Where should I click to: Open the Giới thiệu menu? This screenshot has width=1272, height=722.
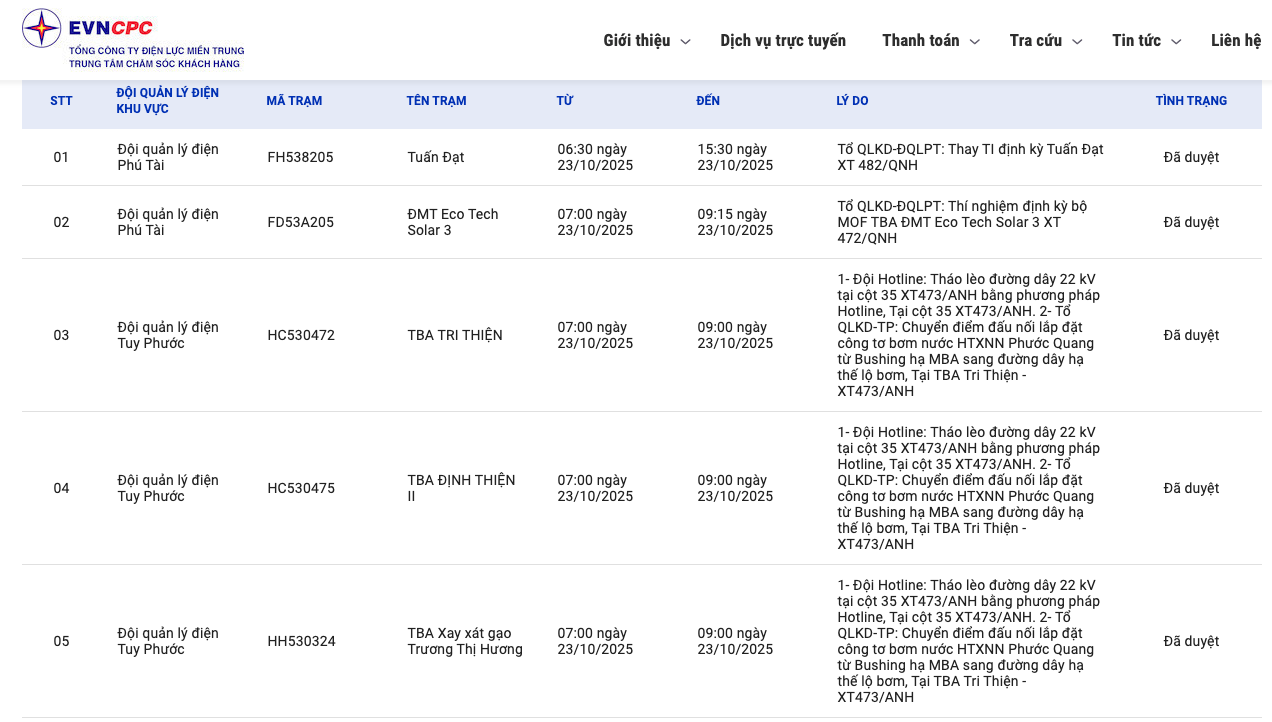(636, 41)
